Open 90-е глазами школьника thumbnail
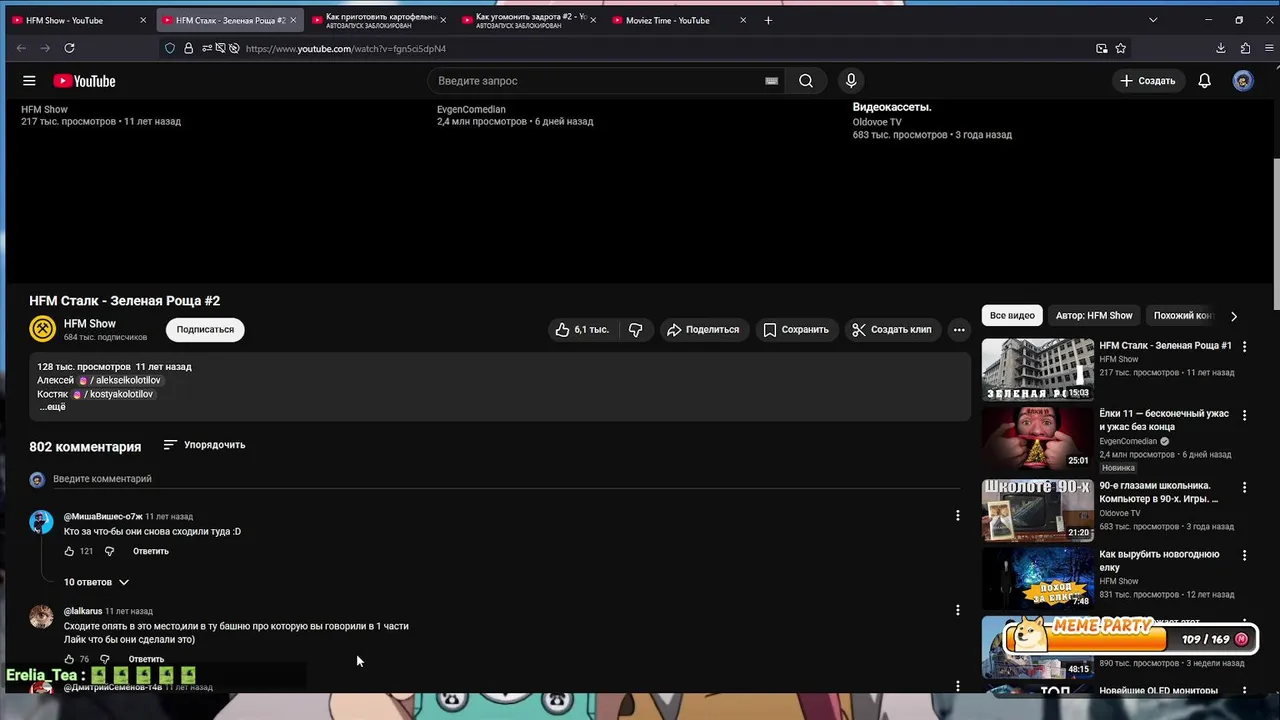The width and height of the screenshot is (1280, 720). [1037, 510]
